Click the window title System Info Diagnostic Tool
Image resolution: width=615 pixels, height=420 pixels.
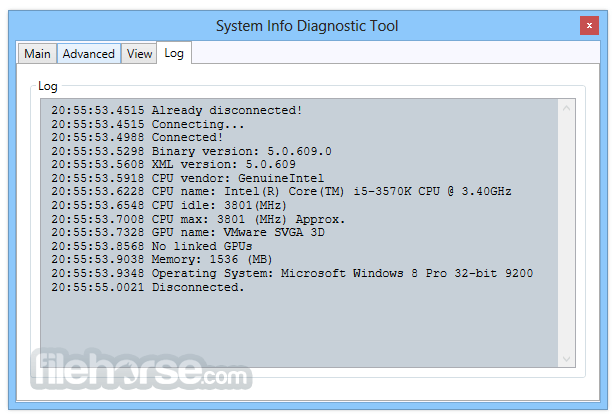click(307, 26)
